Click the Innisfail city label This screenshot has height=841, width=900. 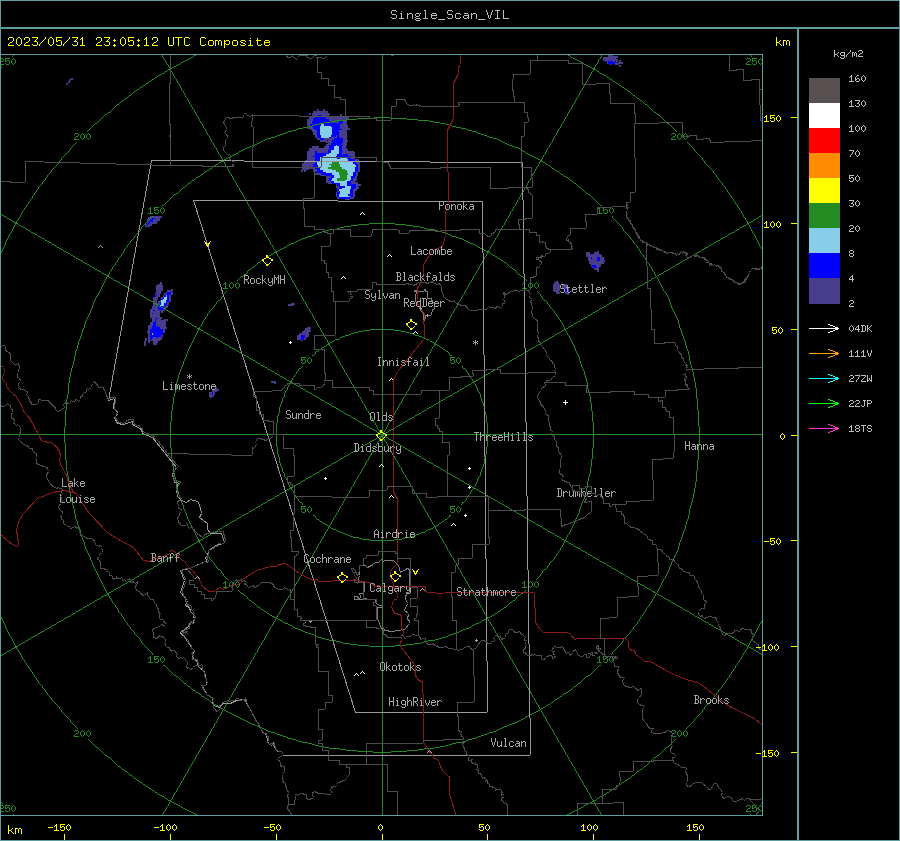[x=403, y=362]
